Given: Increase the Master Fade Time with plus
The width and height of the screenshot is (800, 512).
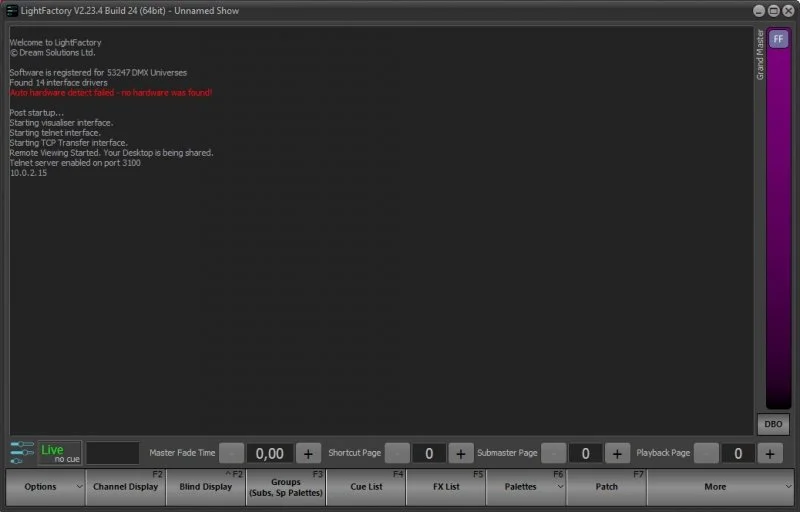Looking at the screenshot, I should pyautogui.click(x=308, y=453).
